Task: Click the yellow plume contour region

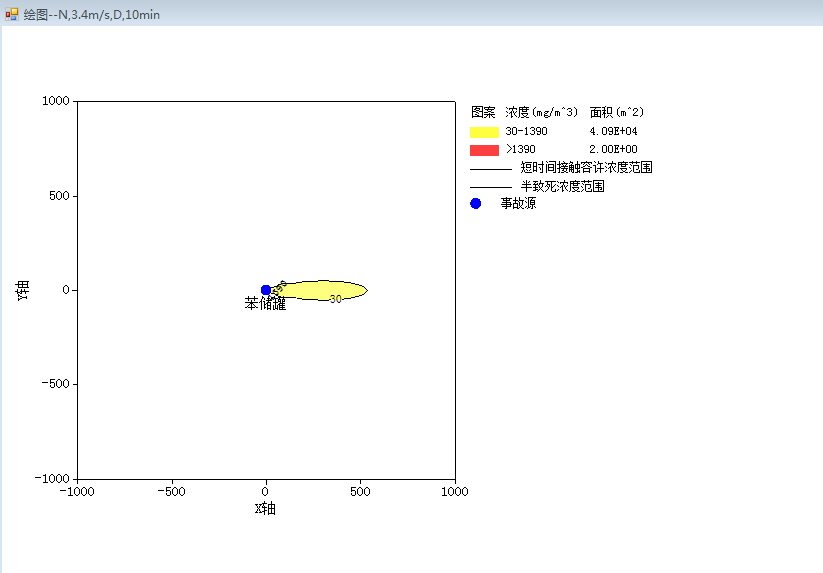Action: coord(320,290)
